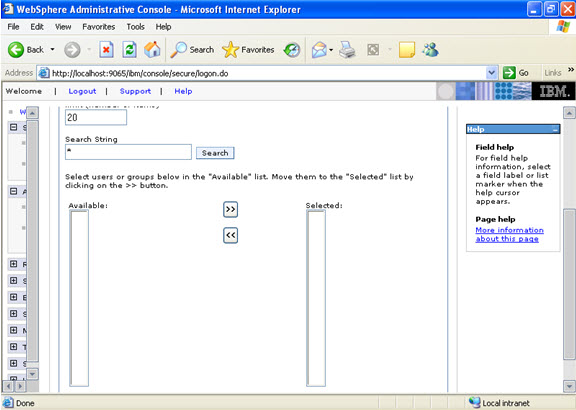
Task: Click the Done status page icon
Action: (x=8, y=403)
